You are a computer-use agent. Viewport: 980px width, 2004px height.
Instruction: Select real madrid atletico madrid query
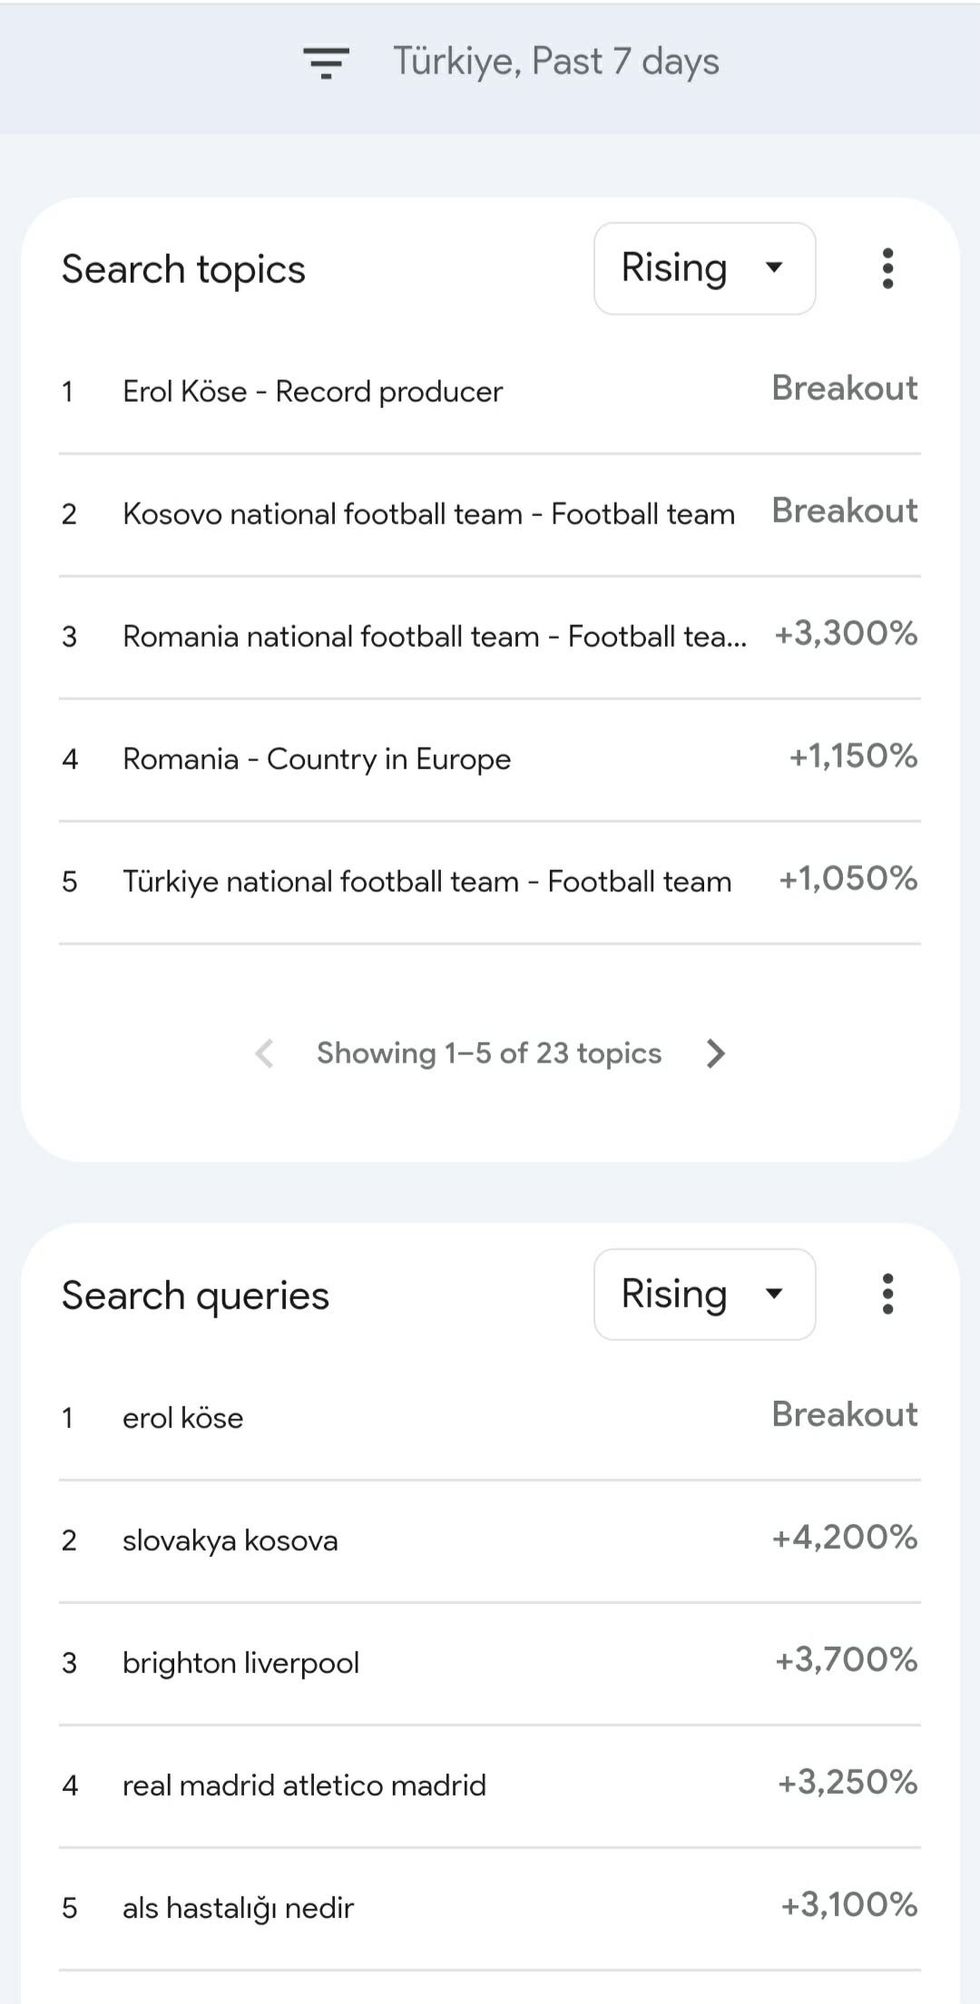304,1785
